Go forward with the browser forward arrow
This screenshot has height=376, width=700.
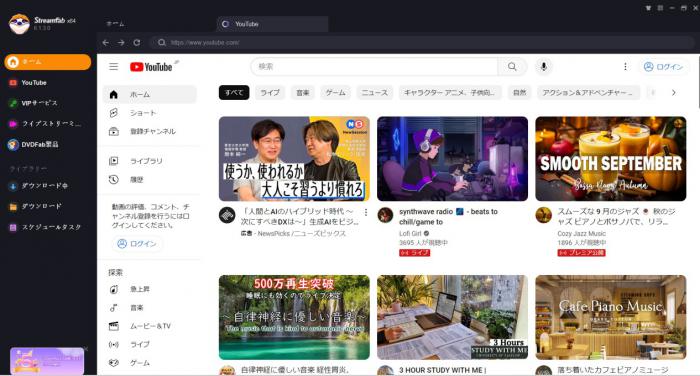(x=121, y=42)
